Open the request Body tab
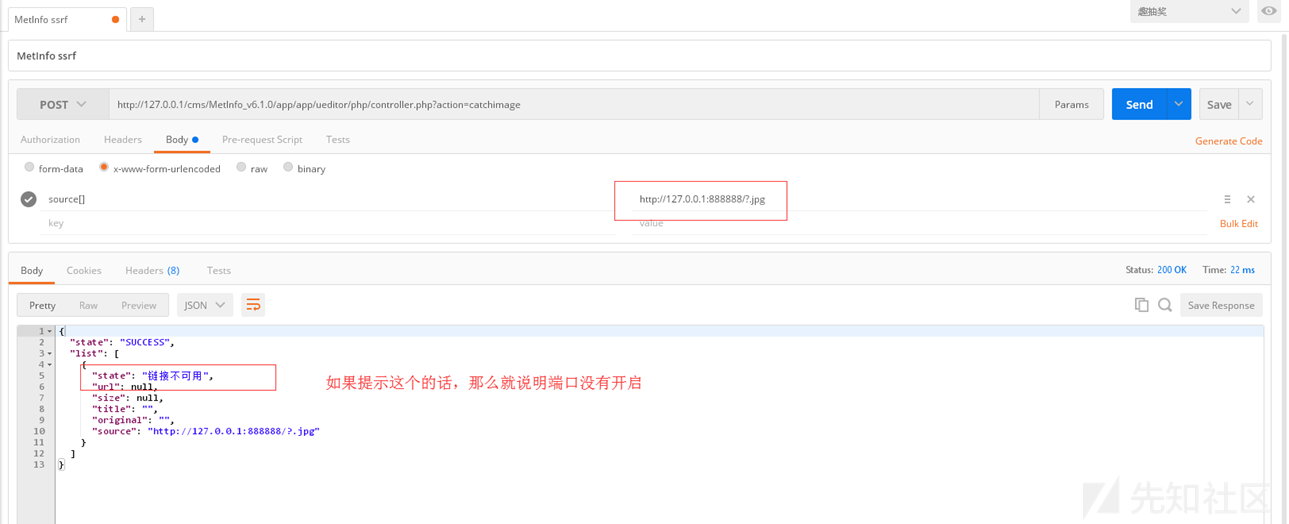The image size is (1289, 524). click(x=182, y=140)
